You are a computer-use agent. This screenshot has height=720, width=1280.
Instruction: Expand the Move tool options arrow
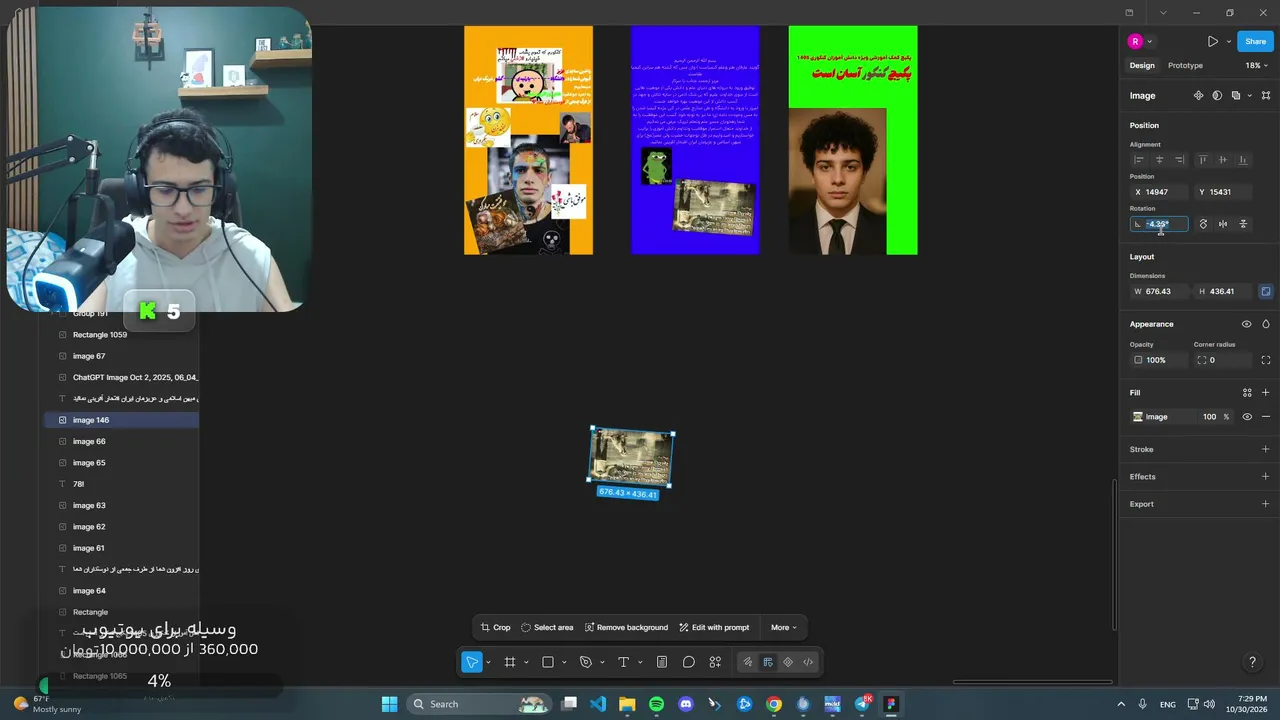click(x=488, y=662)
